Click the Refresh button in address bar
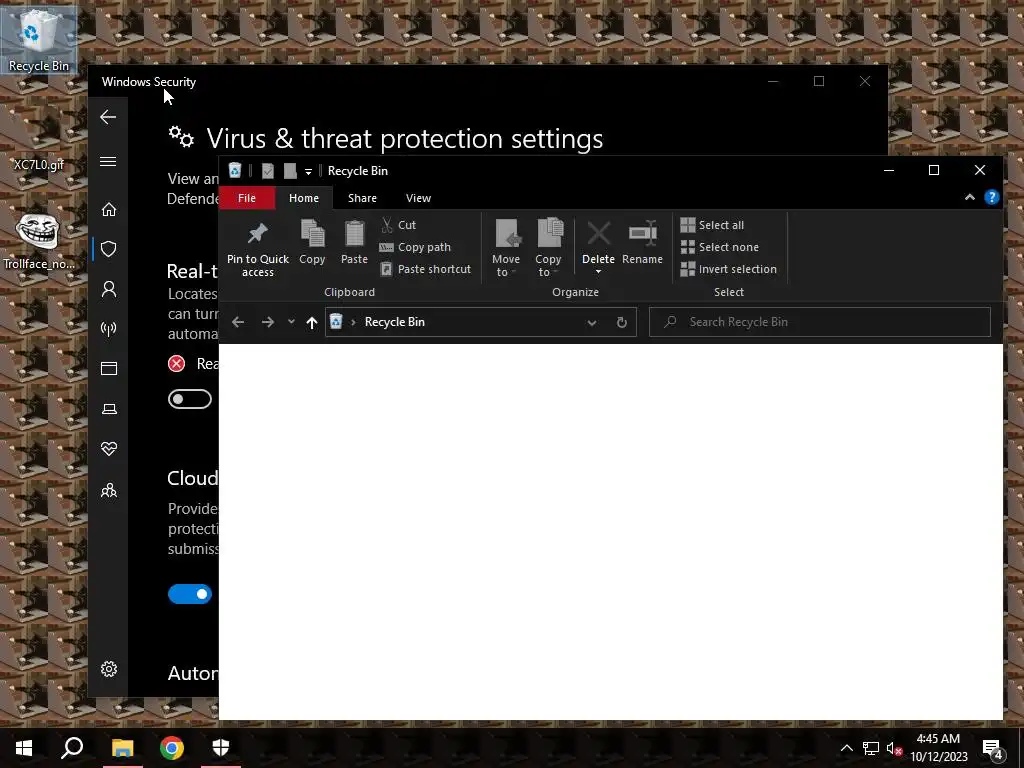This screenshot has height=768, width=1024. [622, 323]
